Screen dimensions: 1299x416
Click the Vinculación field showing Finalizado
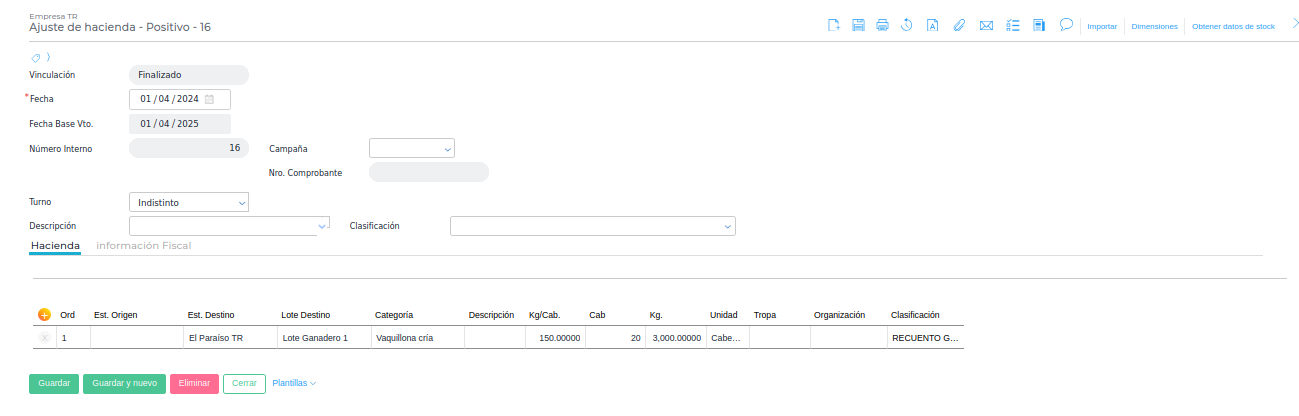tap(189, 75)
